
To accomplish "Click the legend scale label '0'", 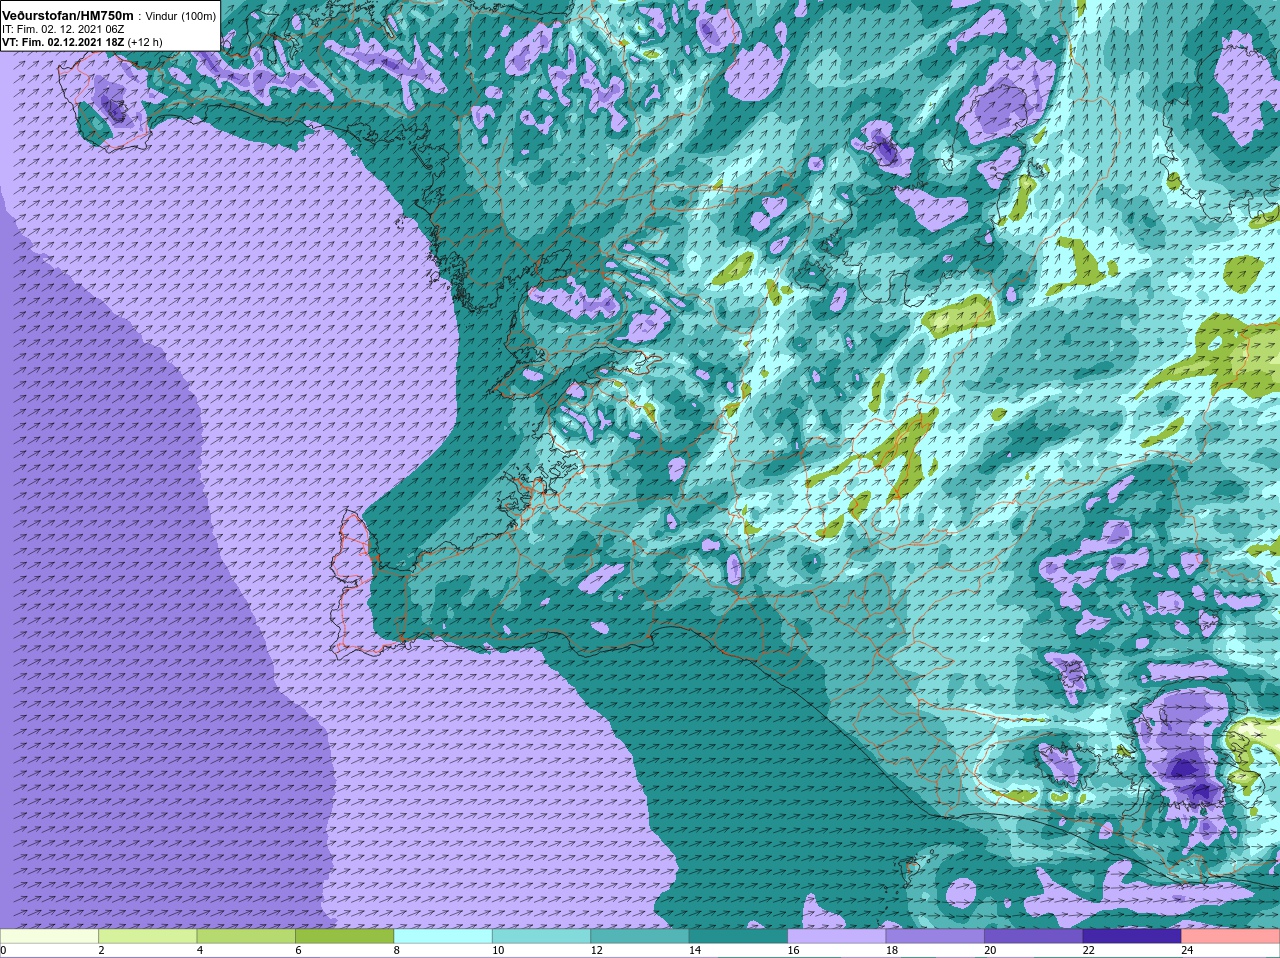I will tap(3, 950).
